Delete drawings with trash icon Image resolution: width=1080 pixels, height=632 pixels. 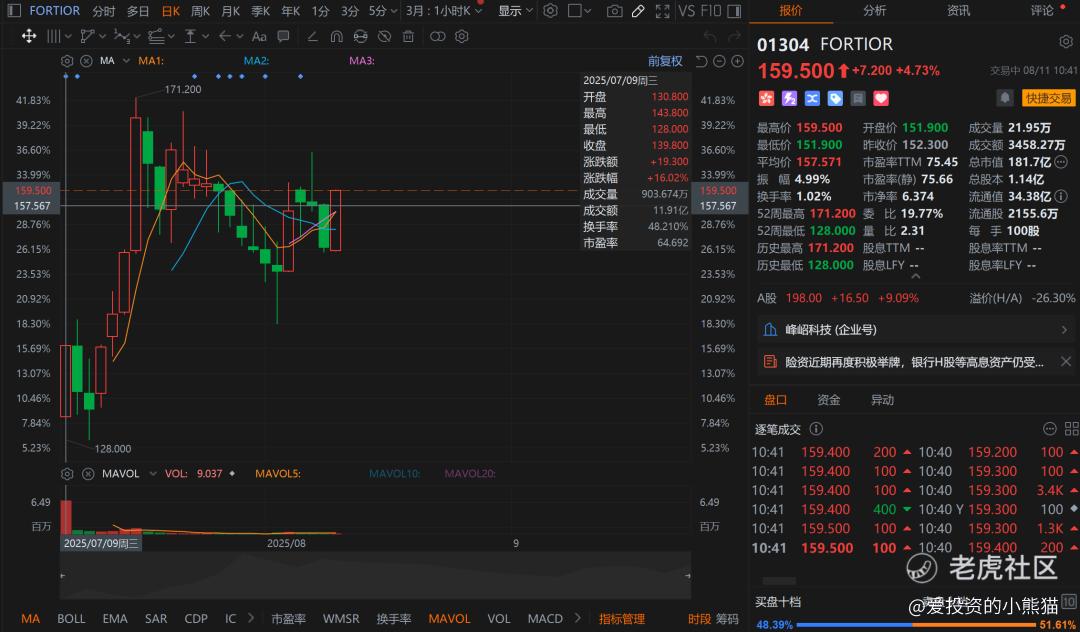click(x=408, y=36)
